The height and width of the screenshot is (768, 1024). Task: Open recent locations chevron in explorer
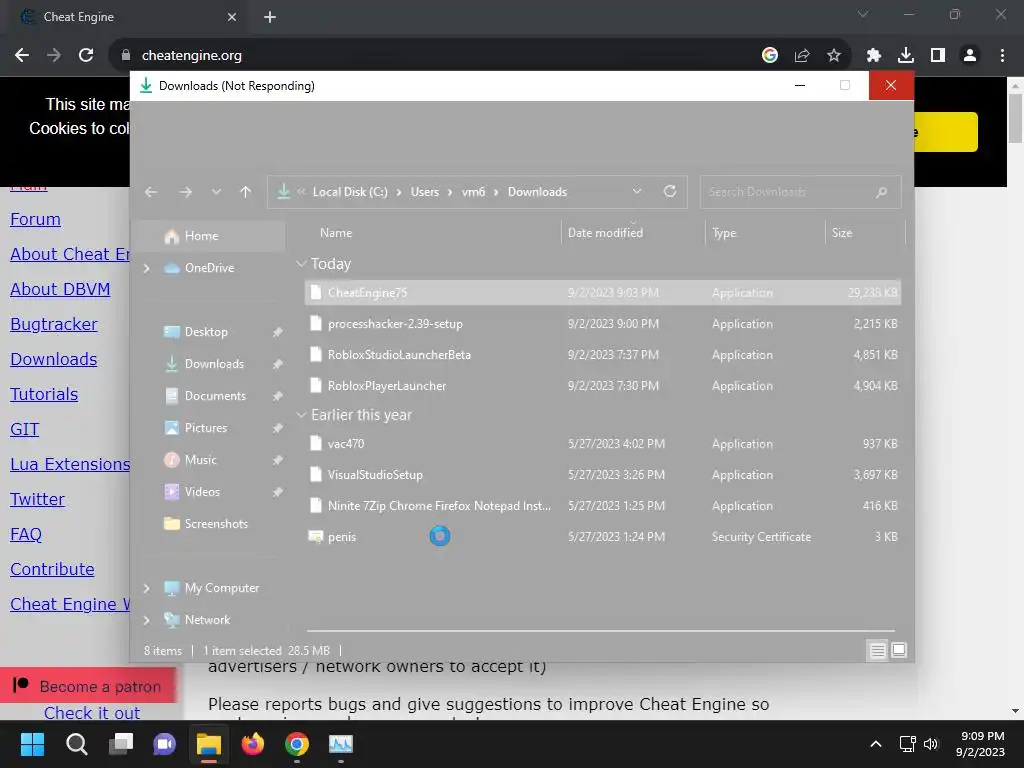click(x=216, y=192)
